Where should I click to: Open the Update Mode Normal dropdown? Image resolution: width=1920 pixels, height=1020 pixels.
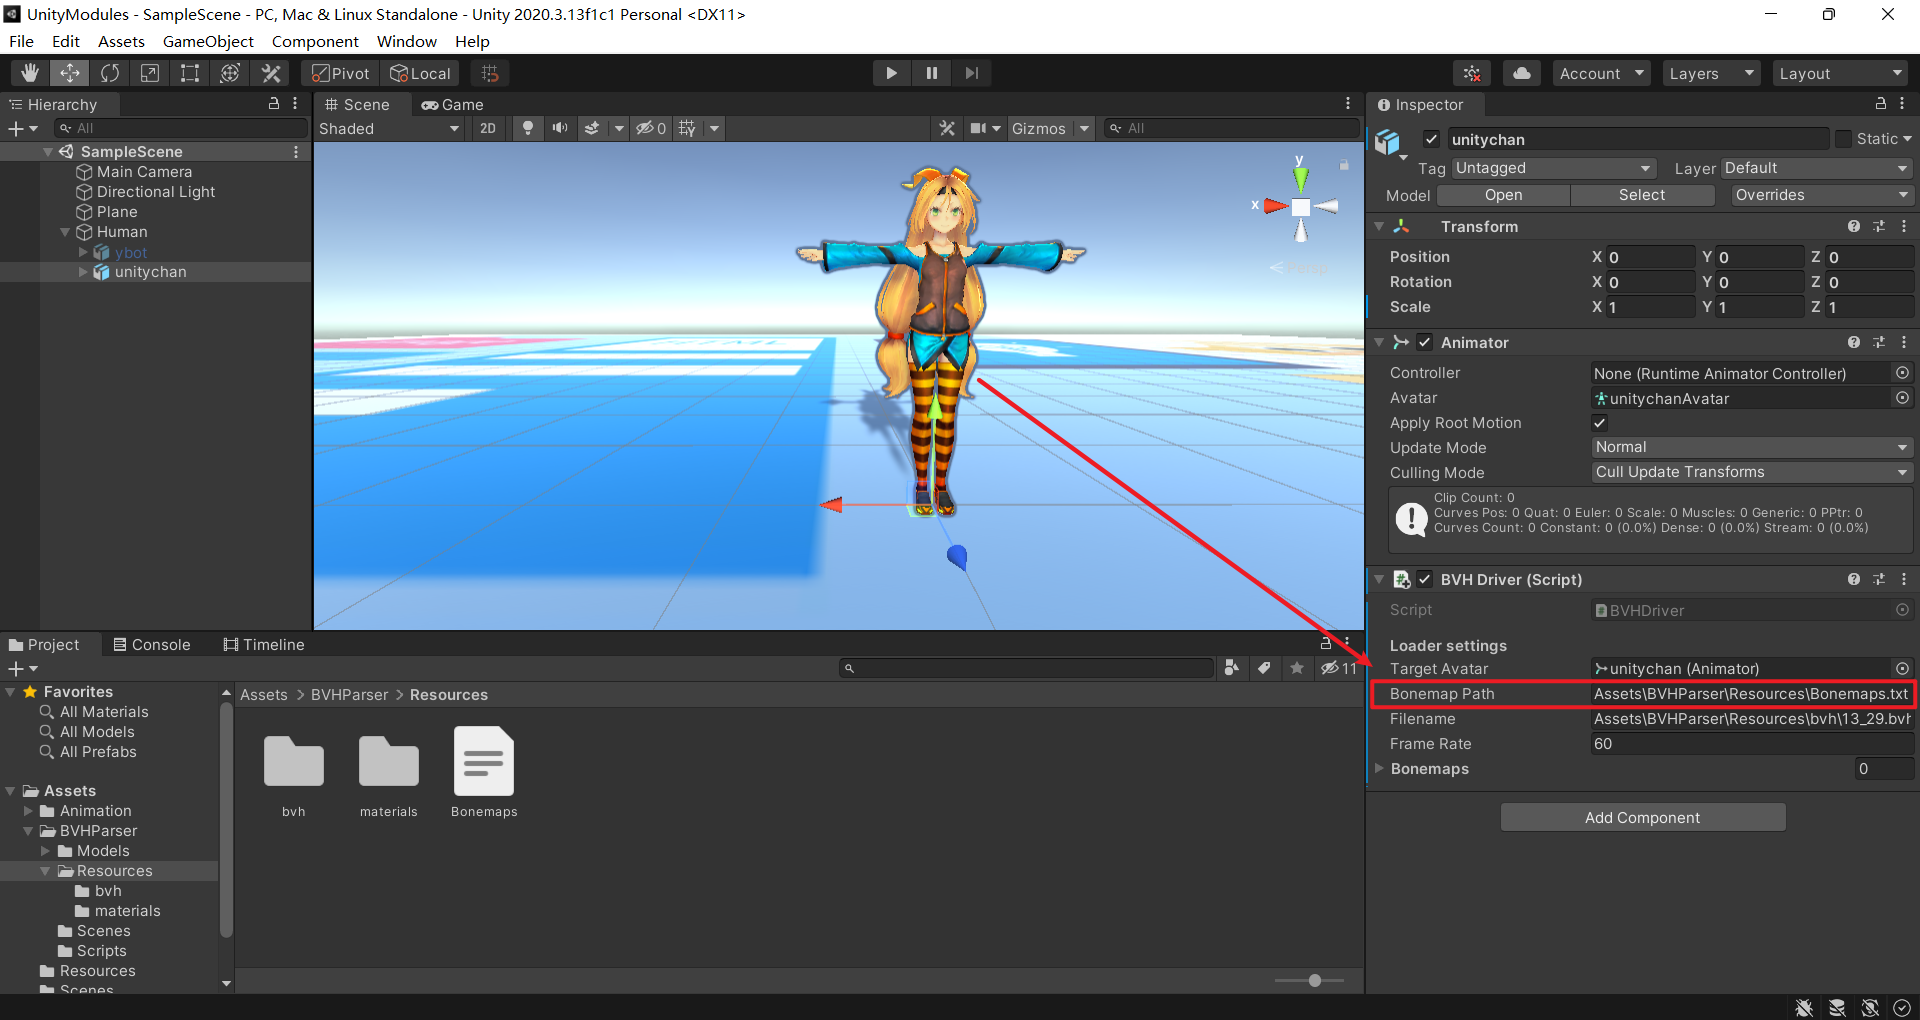pyautogui.click(x=1752, y=447)
